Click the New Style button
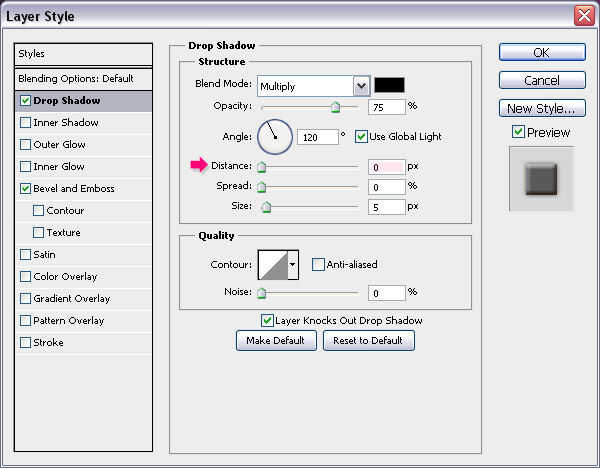This screenshot has height=468, width=600. (542, 108)
